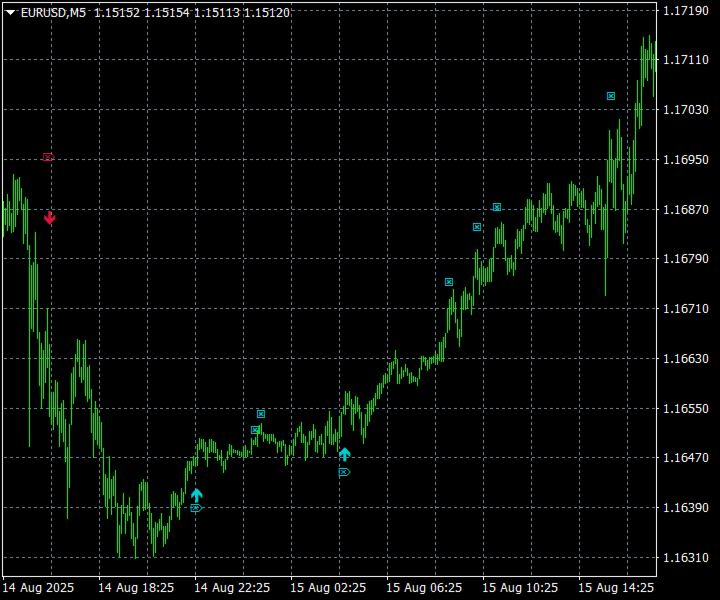Select the cyan close marker just below 1.16870

477,227
